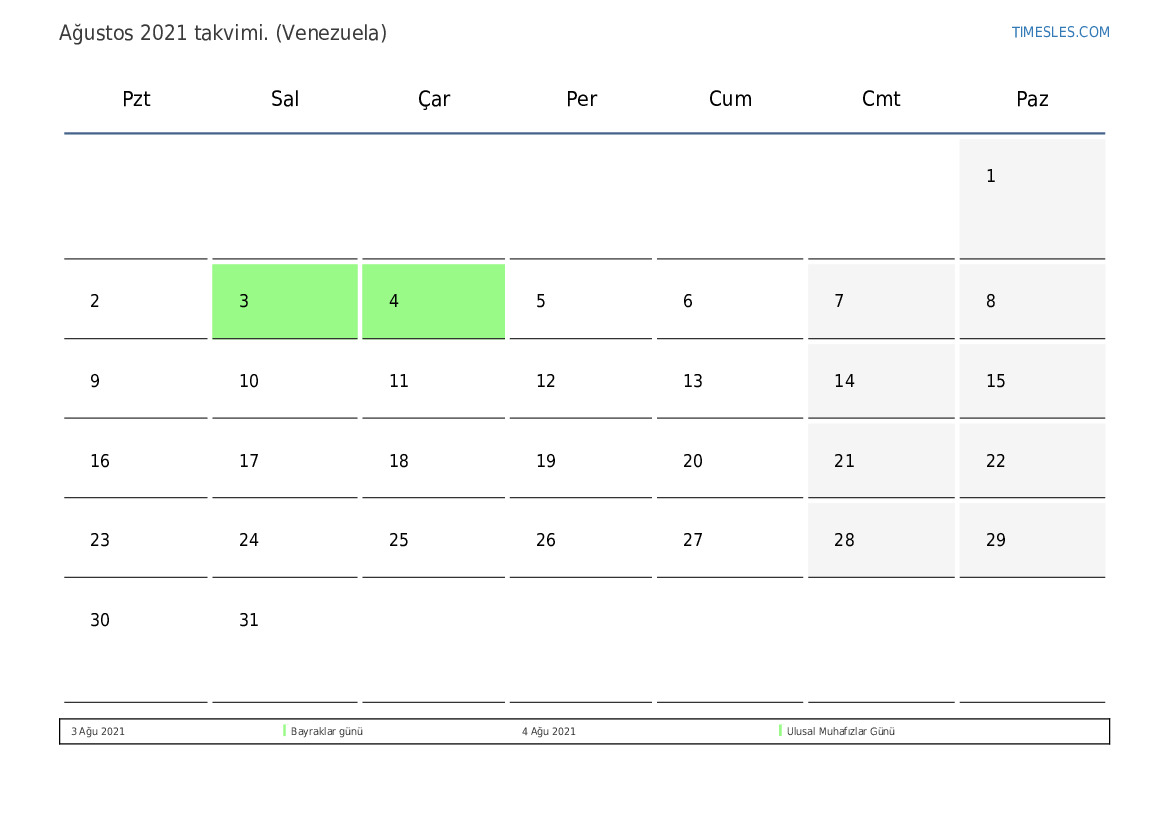Screen dimensions: 1169x827
Task: Click the Pzt weekday header
Action: [136, 99]
